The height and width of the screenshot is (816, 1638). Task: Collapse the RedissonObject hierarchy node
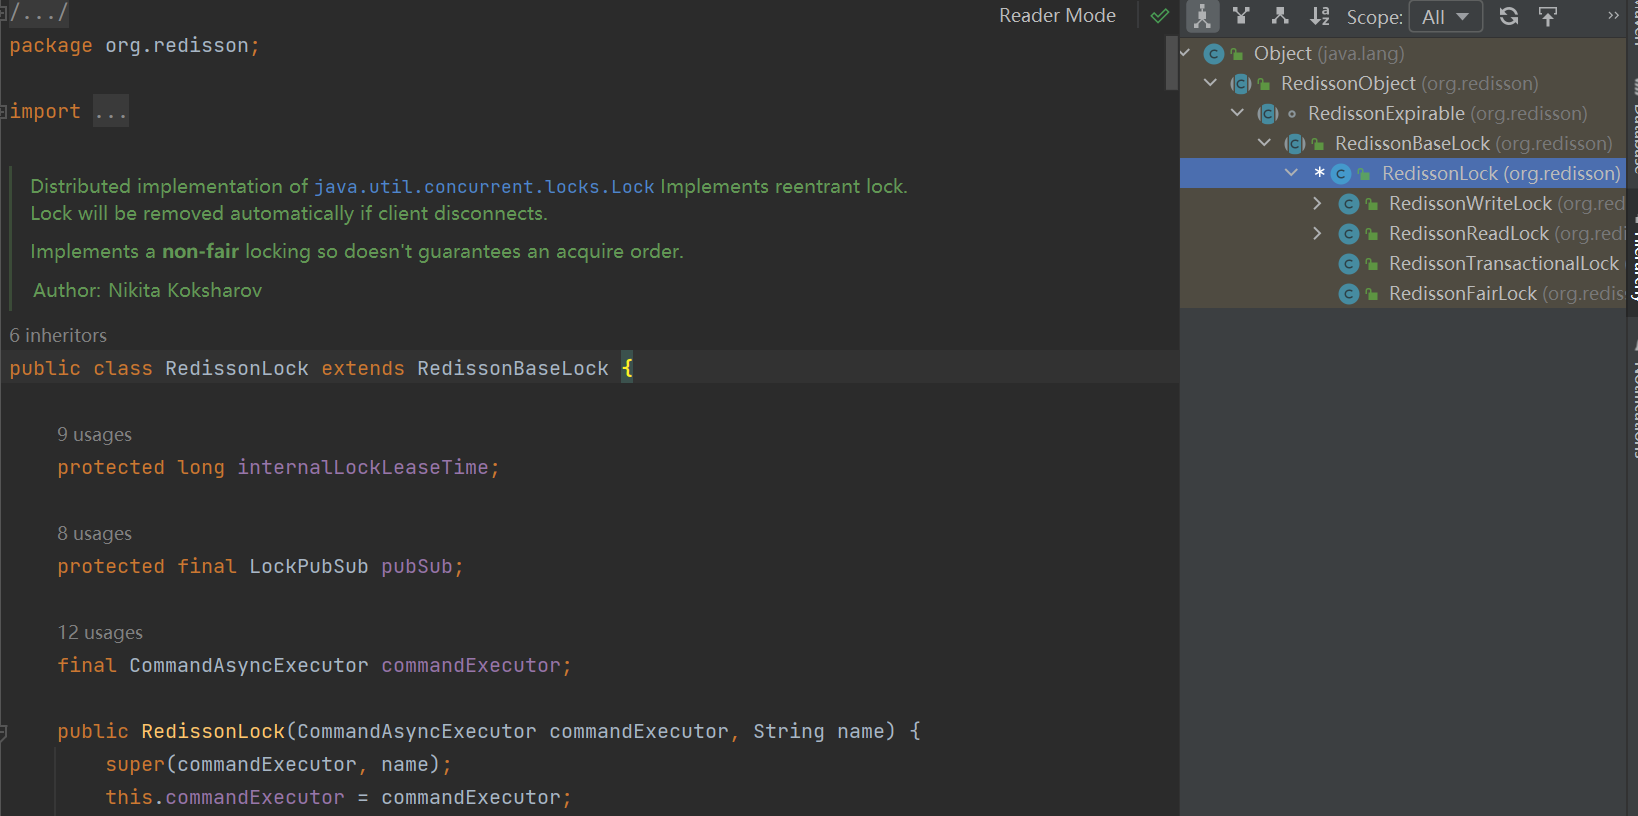click(x=1211, y=83)
